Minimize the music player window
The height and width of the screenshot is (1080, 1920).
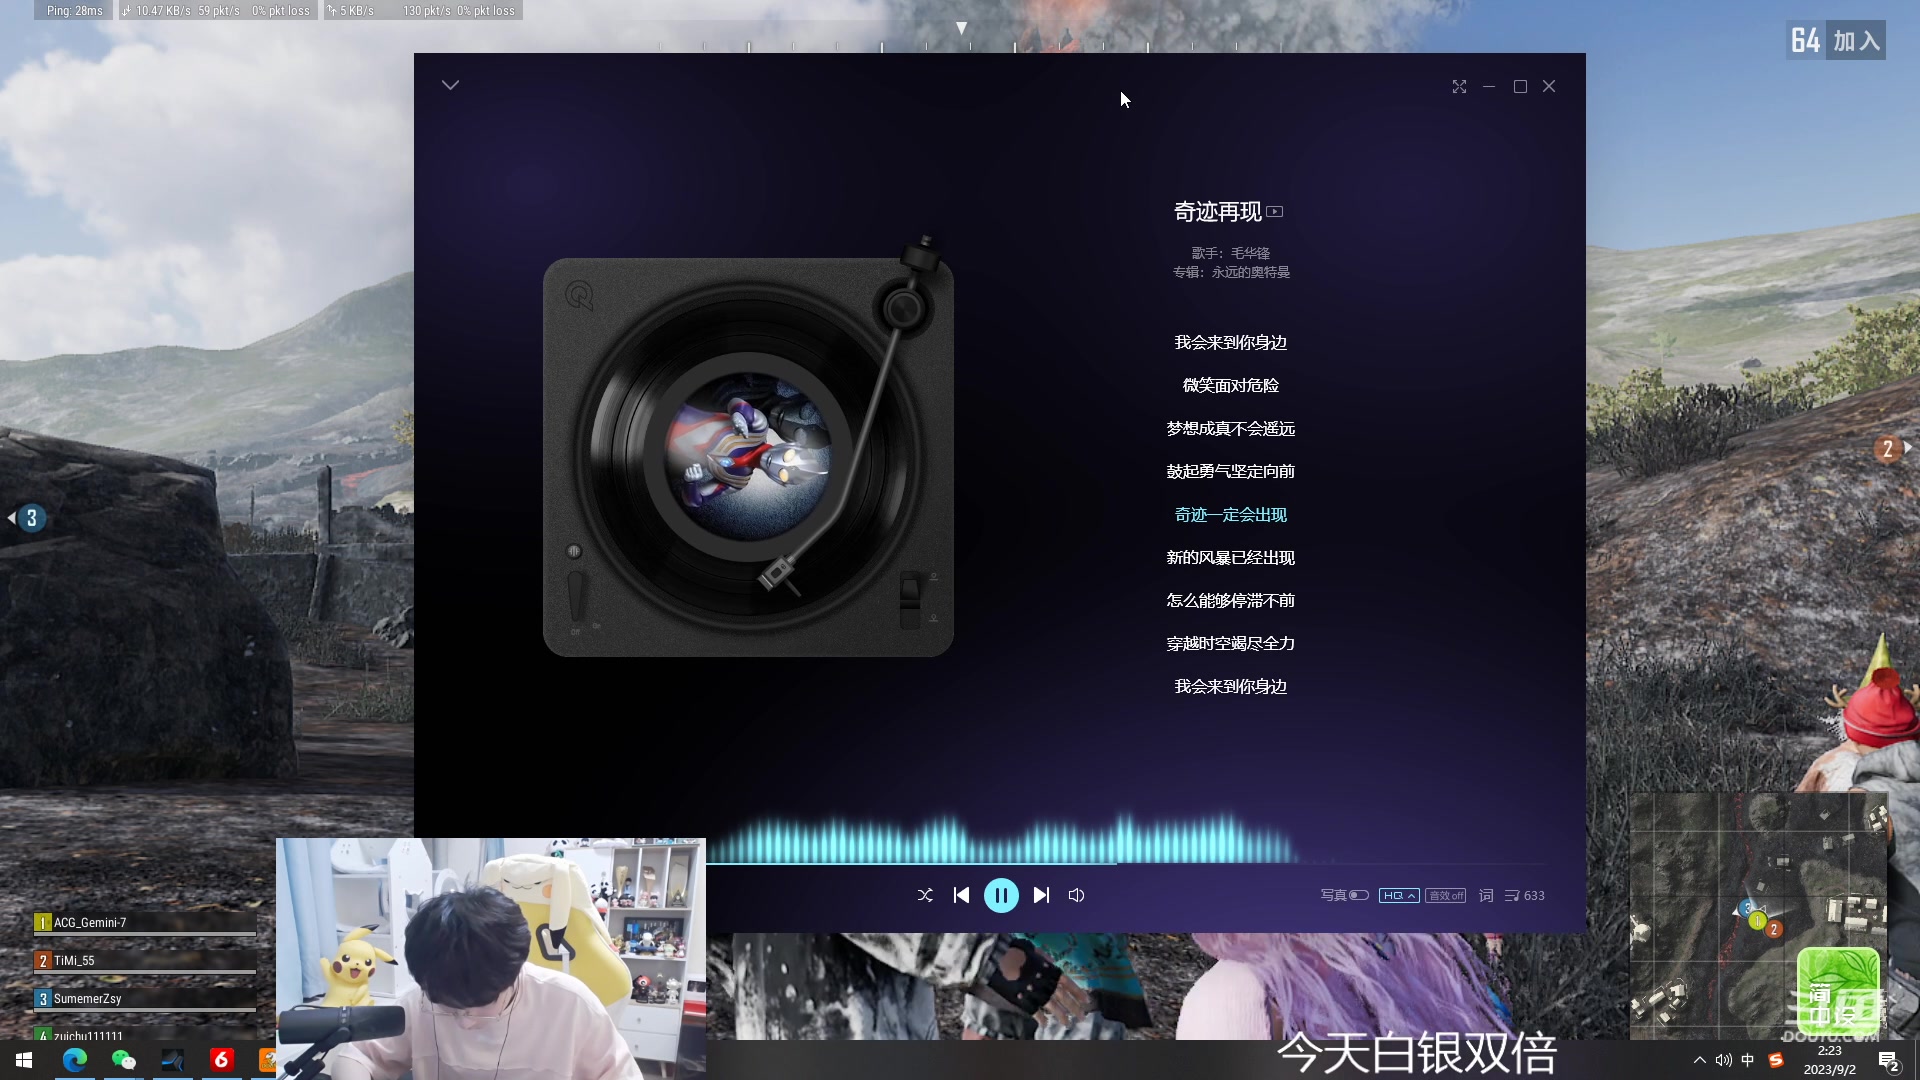pyautogui.click(x=1489, y=87)
